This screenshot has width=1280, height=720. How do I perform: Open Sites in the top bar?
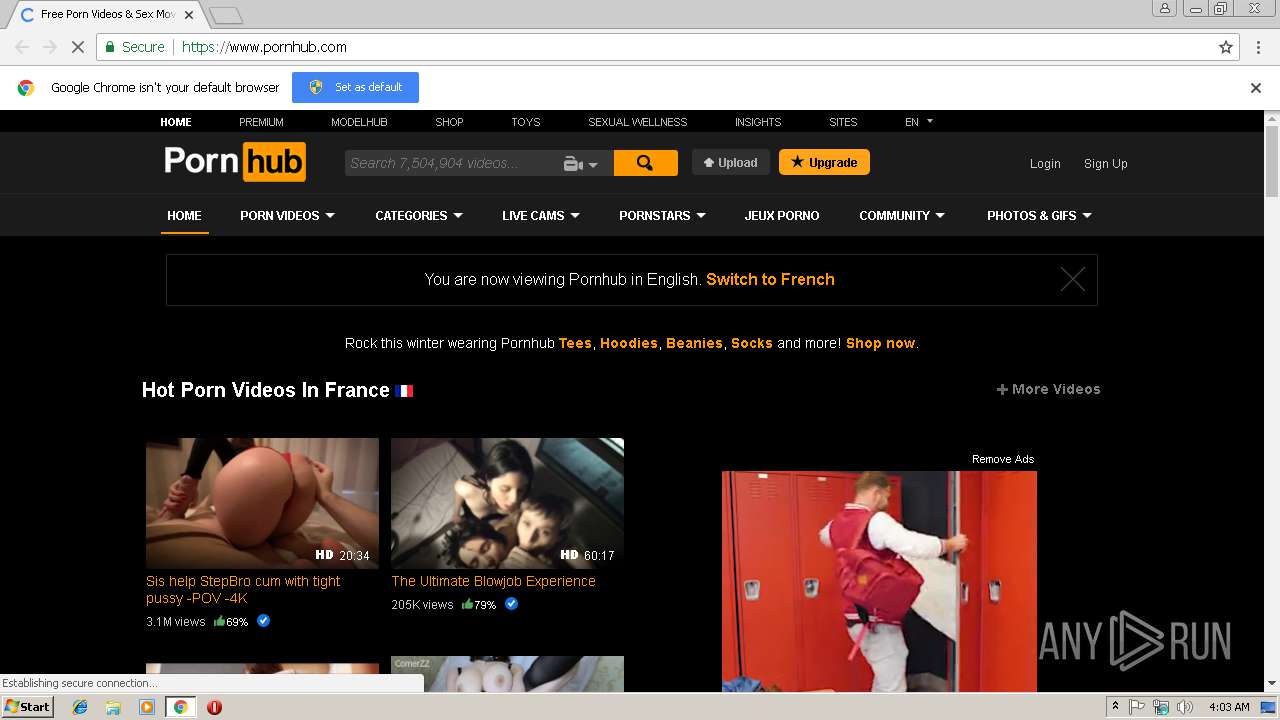tap(843, 122)
